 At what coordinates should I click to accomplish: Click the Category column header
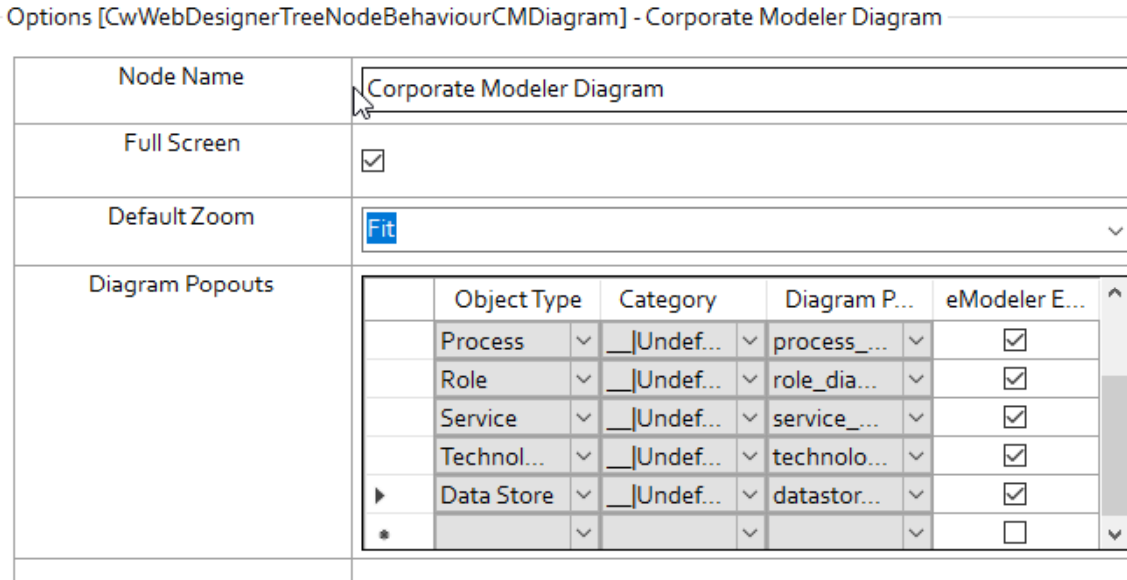pos(667,300)
